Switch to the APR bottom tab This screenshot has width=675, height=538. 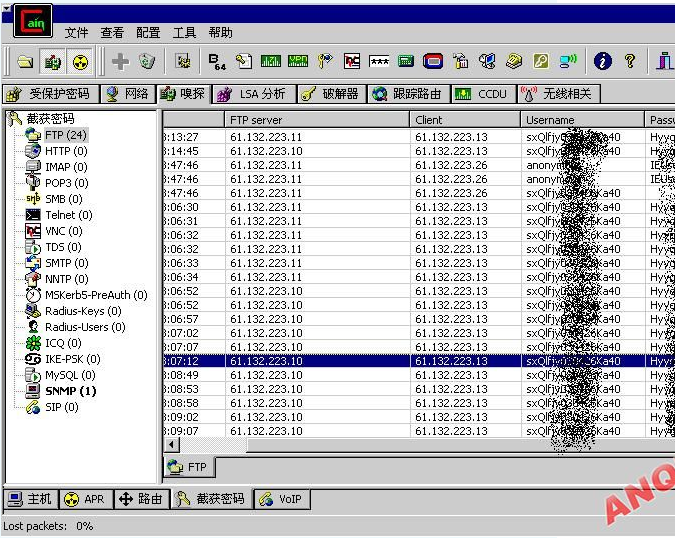(x=86, y=499)
